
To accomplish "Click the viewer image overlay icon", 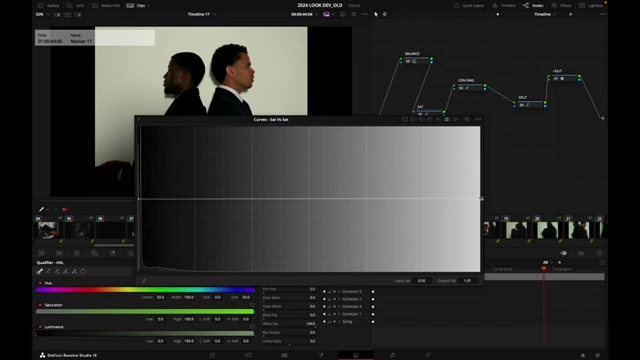I will point(327,14).
